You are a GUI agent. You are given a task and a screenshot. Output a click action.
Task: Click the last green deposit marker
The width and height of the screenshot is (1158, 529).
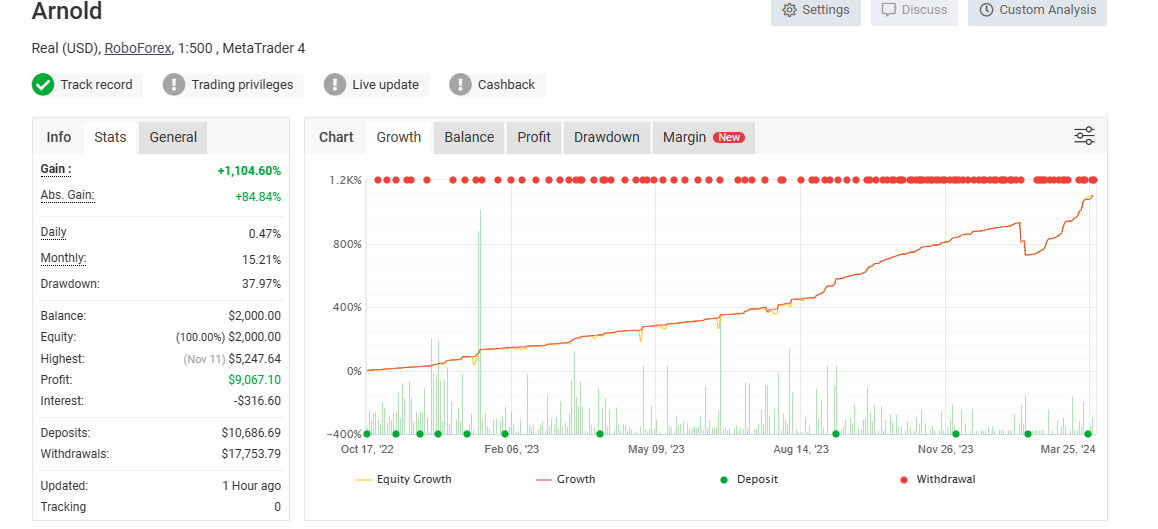click(1088, 434)
